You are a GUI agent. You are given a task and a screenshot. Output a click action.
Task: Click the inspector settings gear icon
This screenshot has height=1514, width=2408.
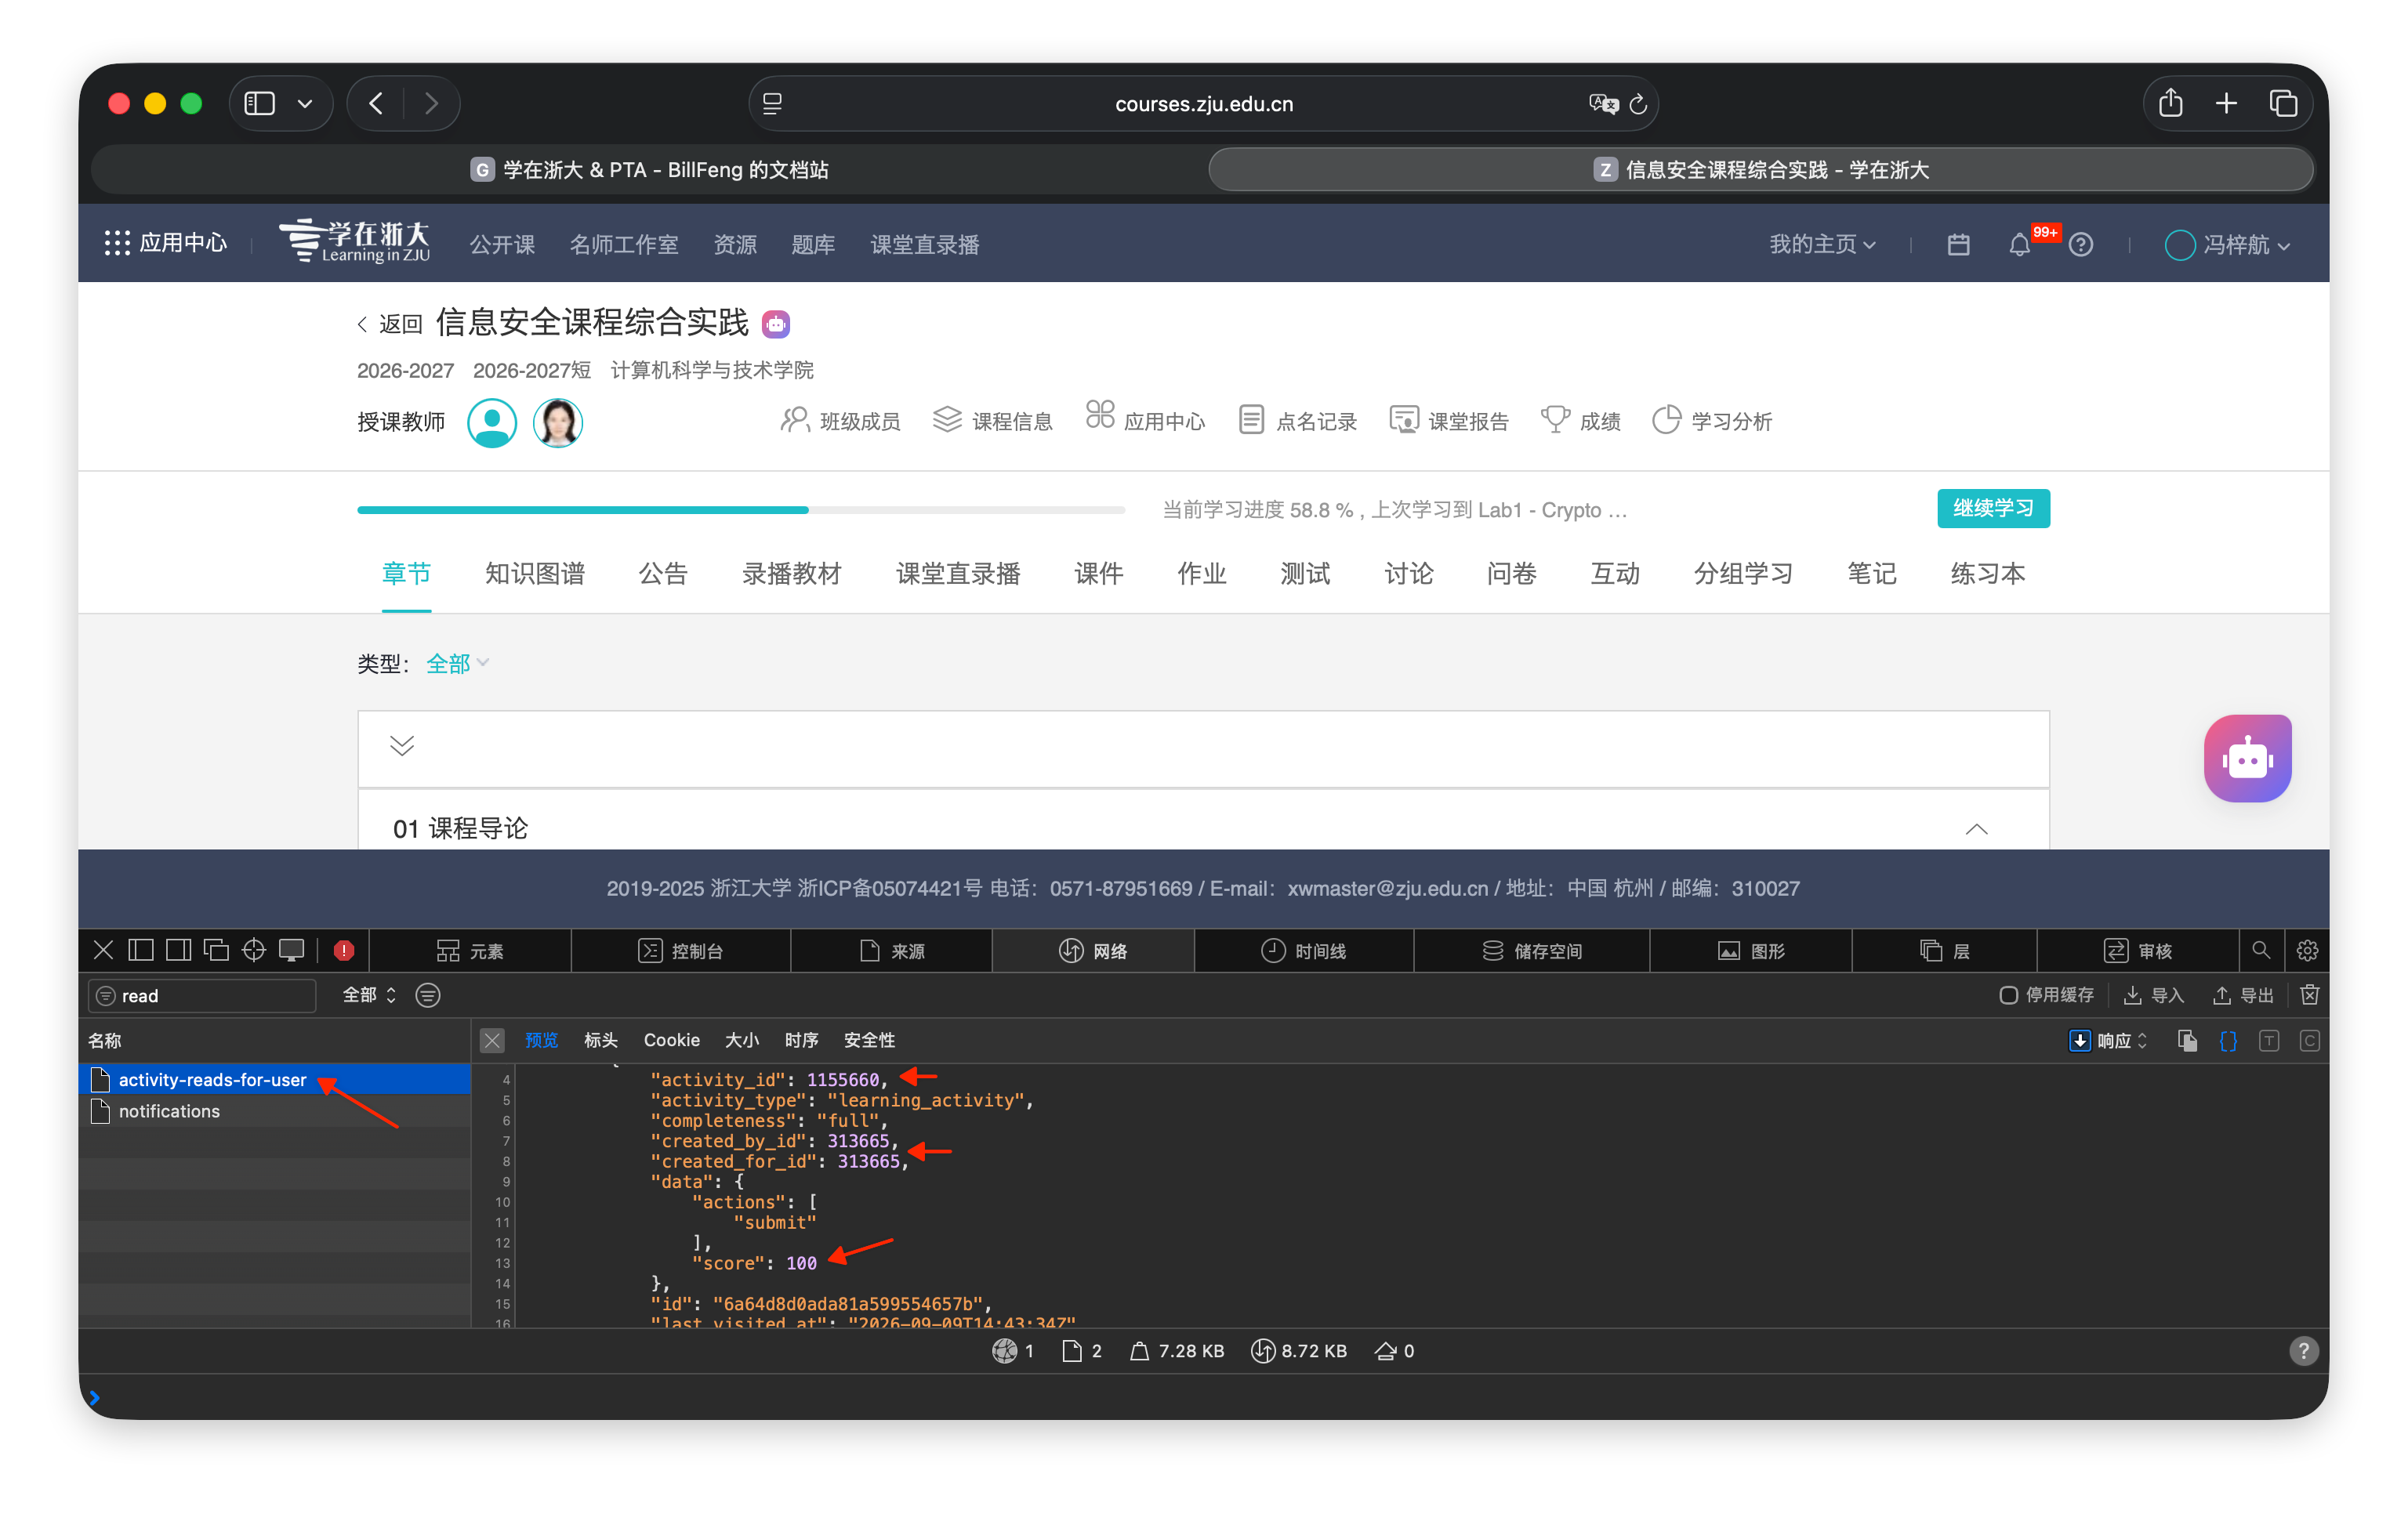coord(2307,950)
